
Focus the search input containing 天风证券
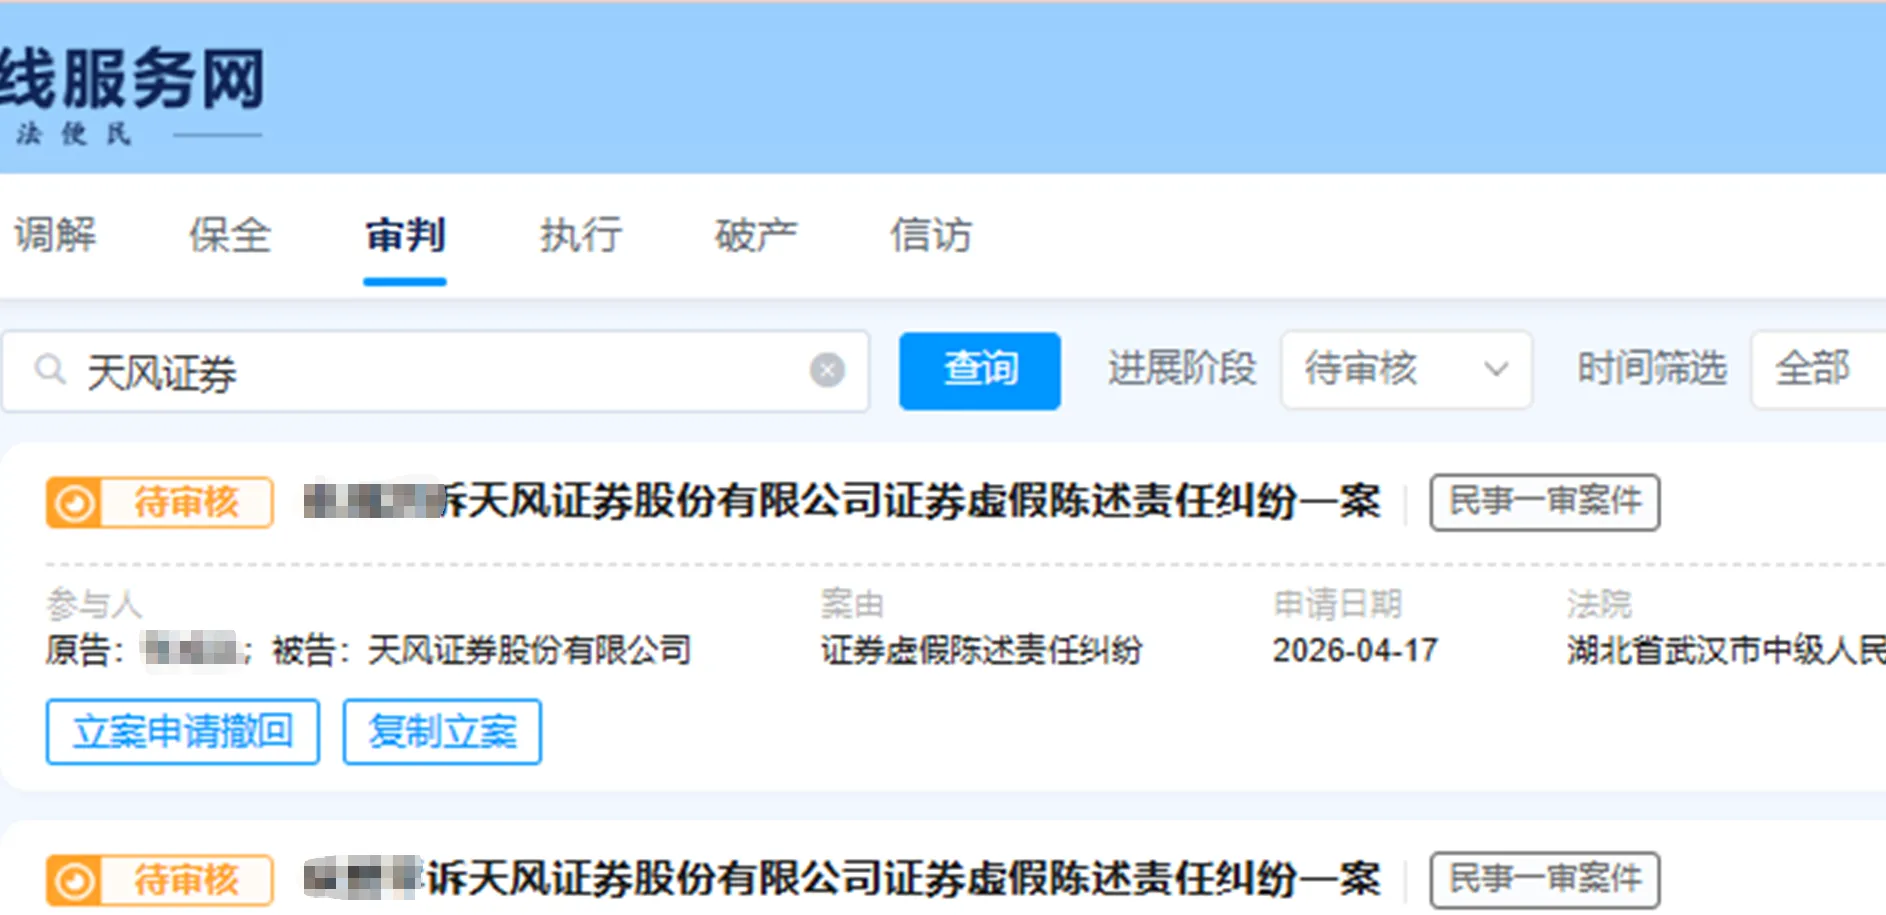tap(435, 371)
